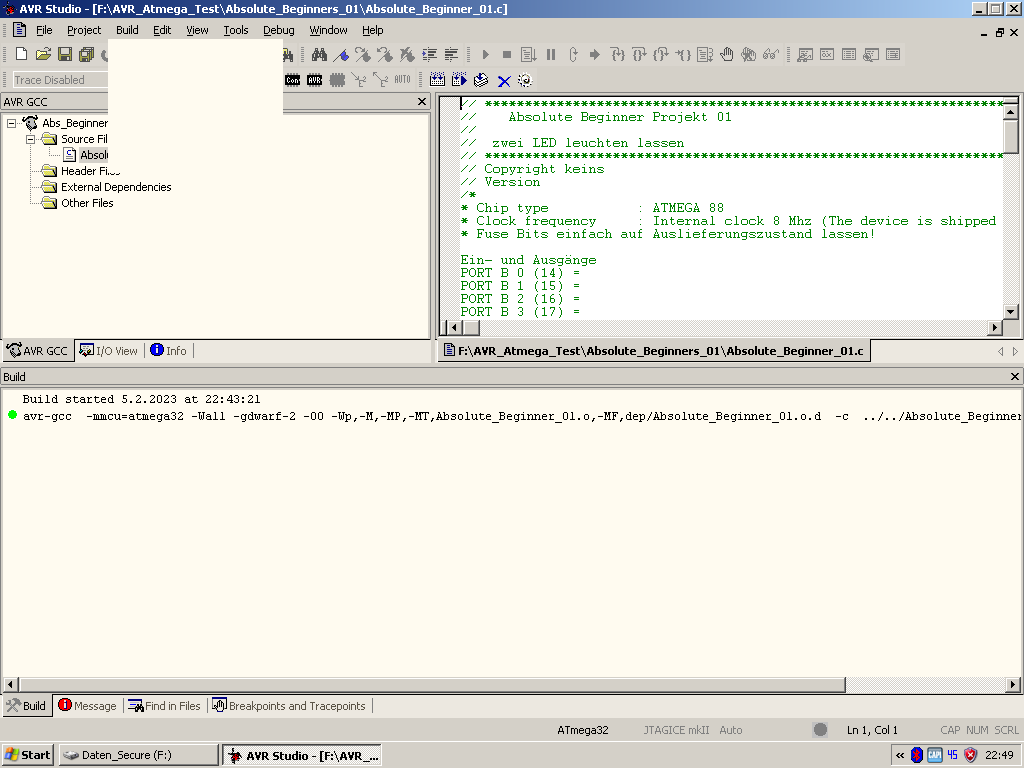Viewport: 1024px width, 768px height.
Task: Click the Build and Run icon
Action: click(459, 80)
